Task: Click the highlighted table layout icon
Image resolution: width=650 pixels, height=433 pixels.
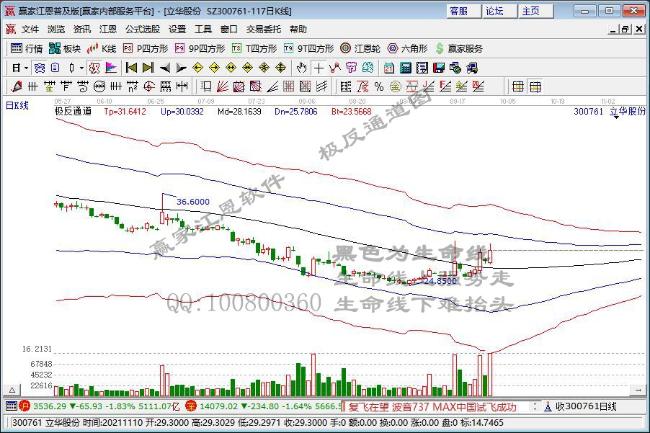Action: (535, 87)
